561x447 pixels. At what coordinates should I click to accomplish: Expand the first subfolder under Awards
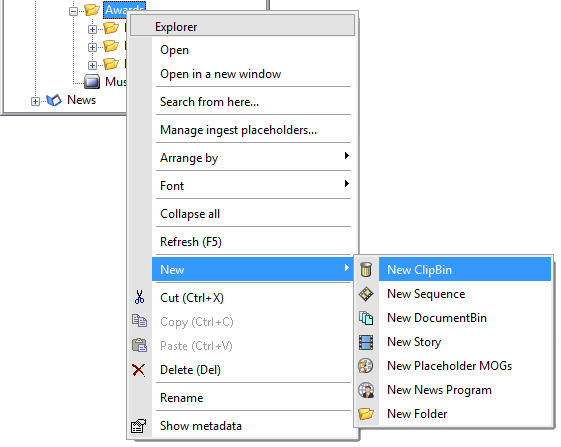92,29
